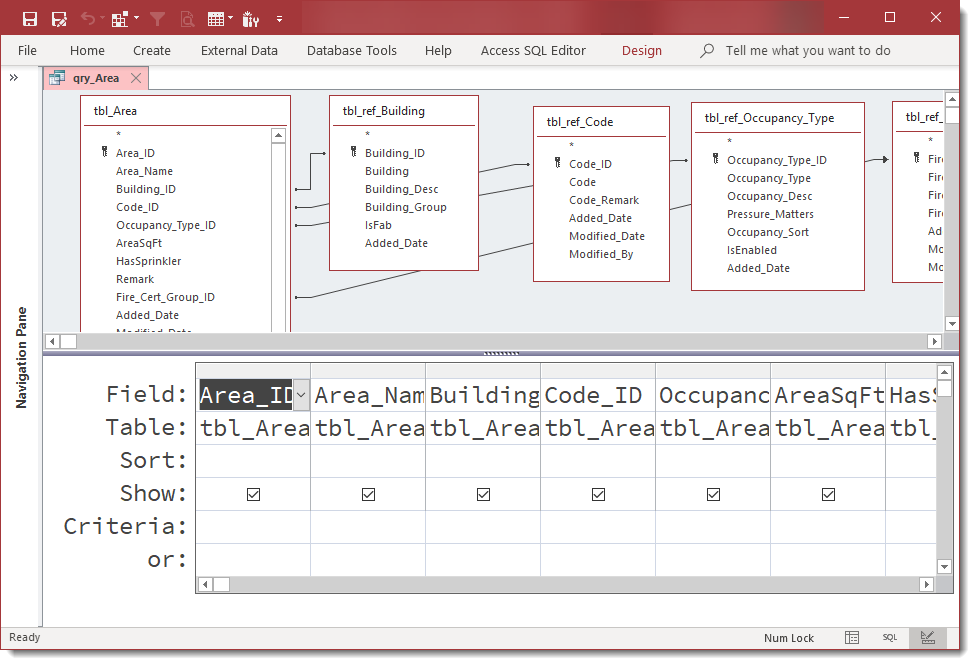Open the Access SQL Editor tab
975x665 pixels.
[533, 50]
